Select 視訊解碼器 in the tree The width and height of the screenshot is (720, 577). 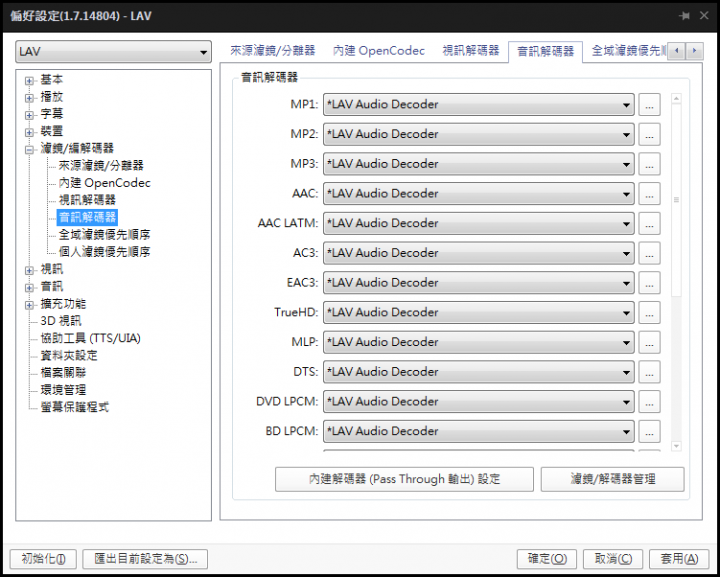(87, 200)
